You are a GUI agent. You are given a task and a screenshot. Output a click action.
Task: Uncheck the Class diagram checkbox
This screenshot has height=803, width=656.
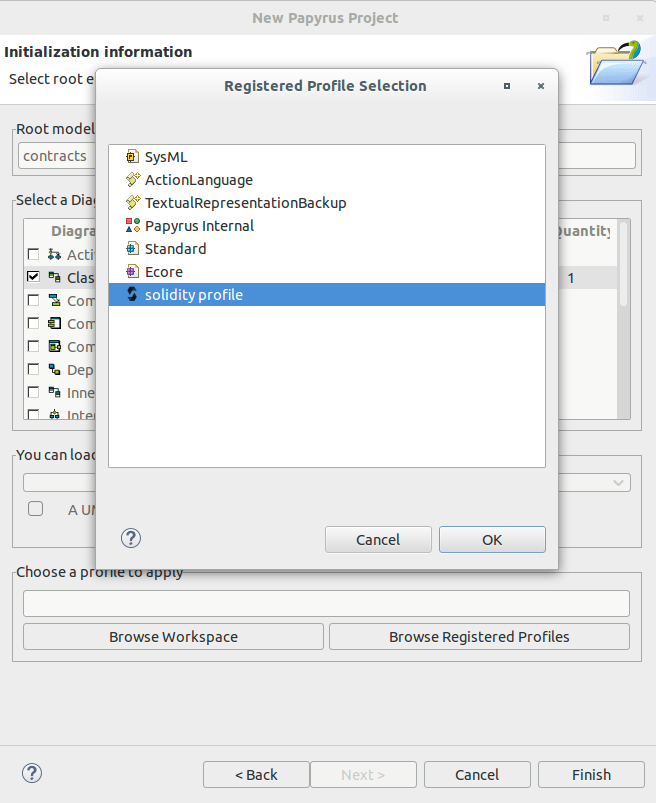coord(33,277)
